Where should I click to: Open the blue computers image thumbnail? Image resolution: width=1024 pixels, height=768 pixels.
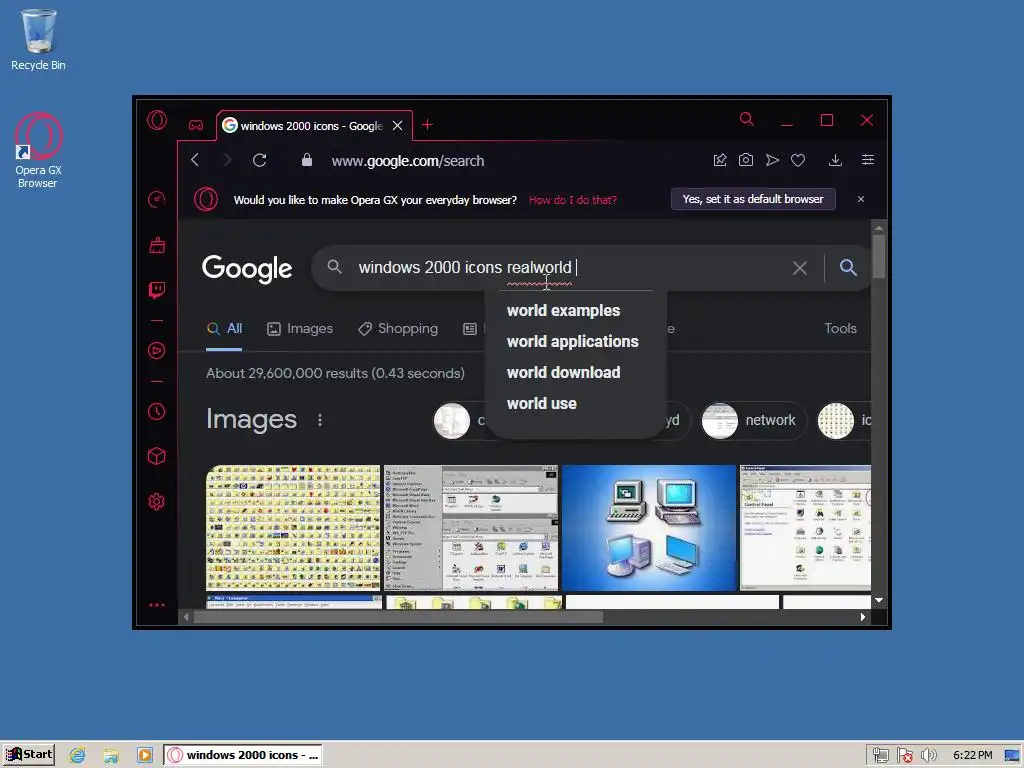648,528
